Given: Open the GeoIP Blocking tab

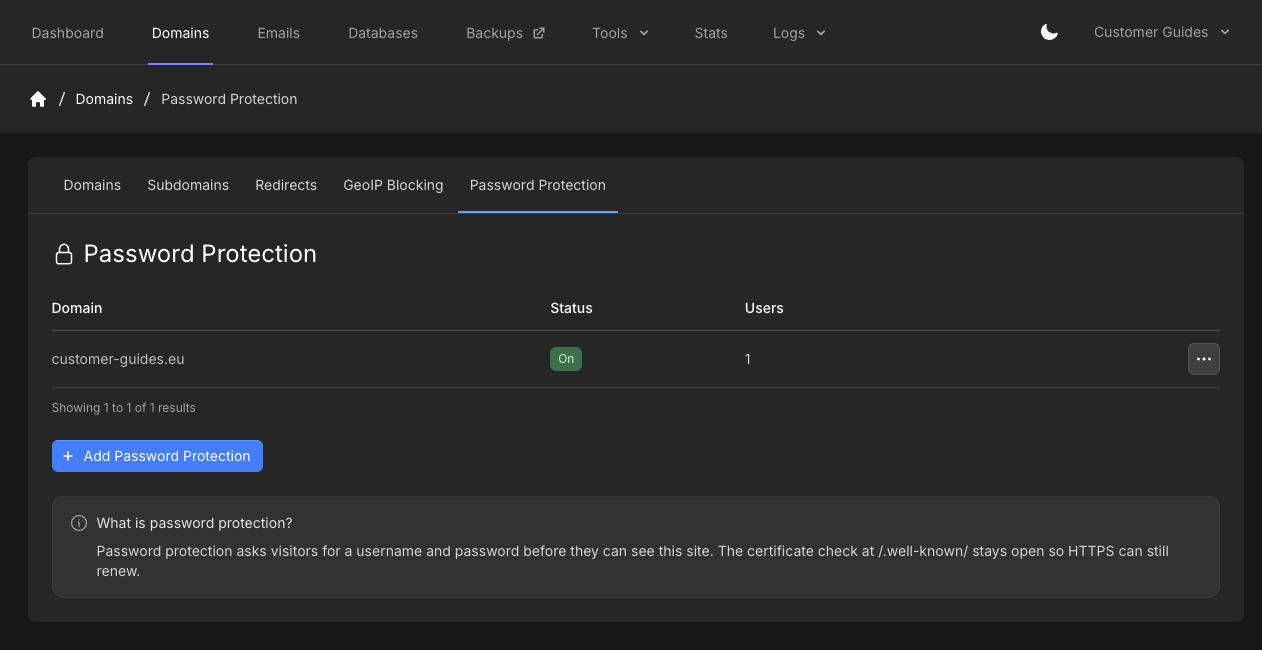Looking at the screenshot, I should tap(393, 185).
